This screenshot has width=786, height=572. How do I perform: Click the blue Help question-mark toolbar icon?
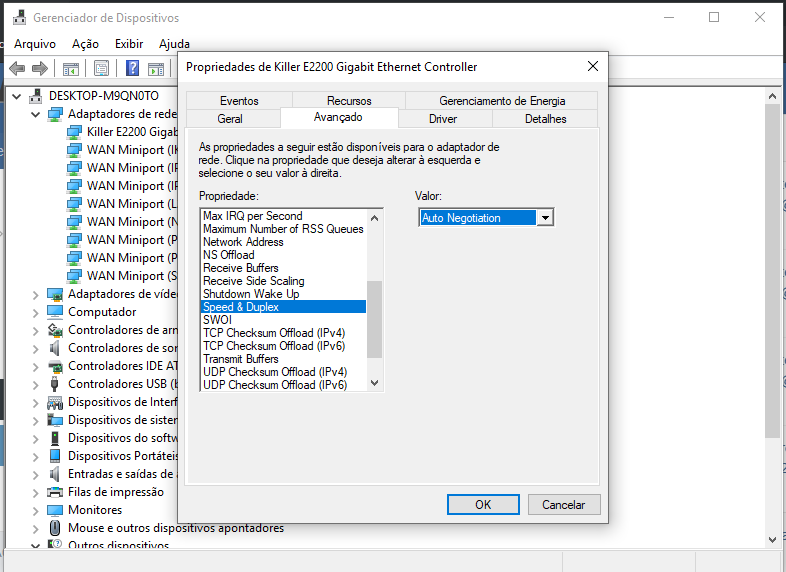tap(132, 68)
